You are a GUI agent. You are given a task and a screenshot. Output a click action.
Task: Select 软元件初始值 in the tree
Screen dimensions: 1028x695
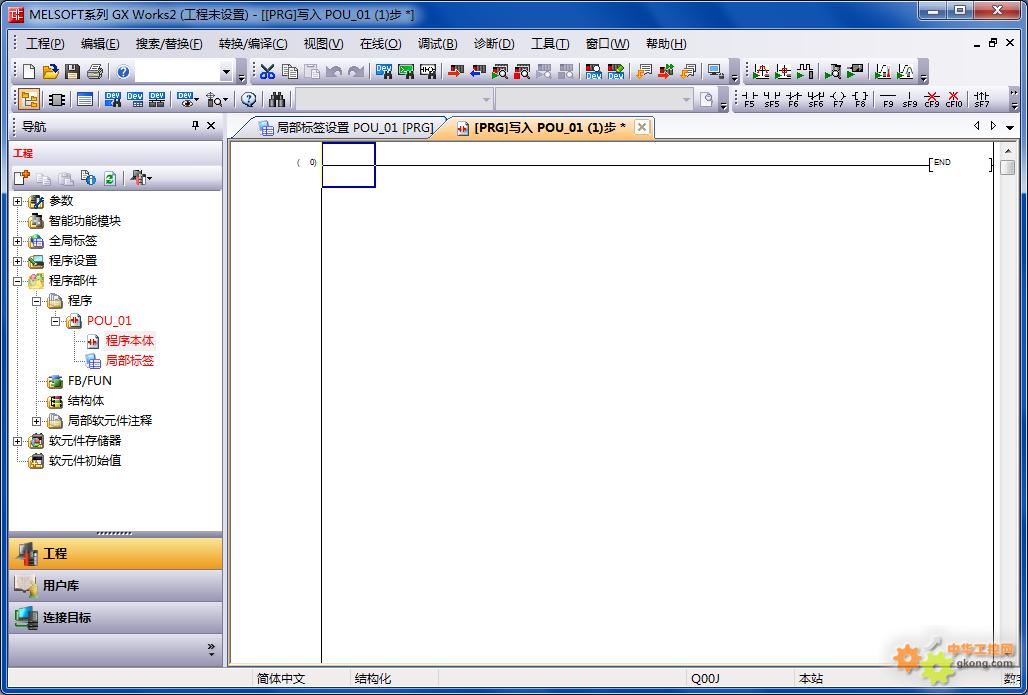click(85, 461)
